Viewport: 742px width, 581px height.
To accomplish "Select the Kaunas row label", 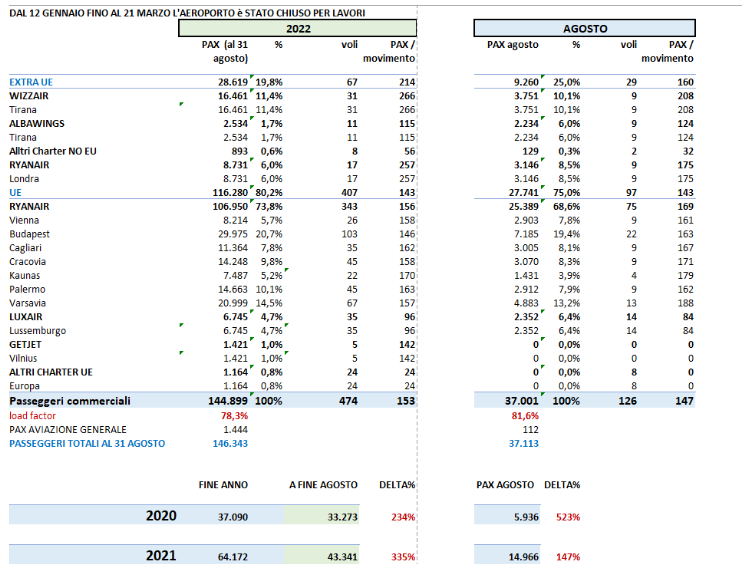I will 25,275.
